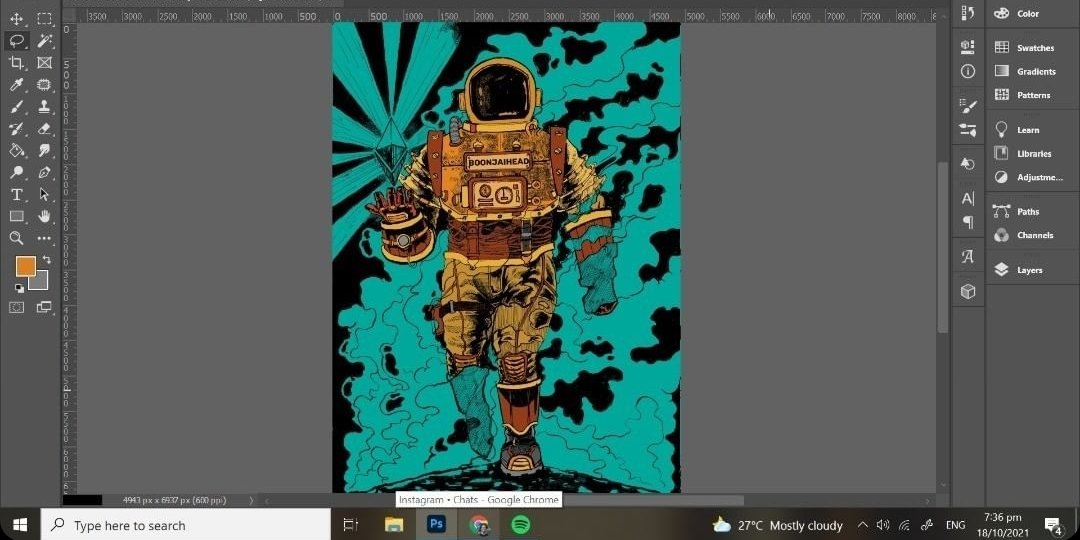Open Spotify from the taskbar

pyautogui.click(x=521, y=525)
